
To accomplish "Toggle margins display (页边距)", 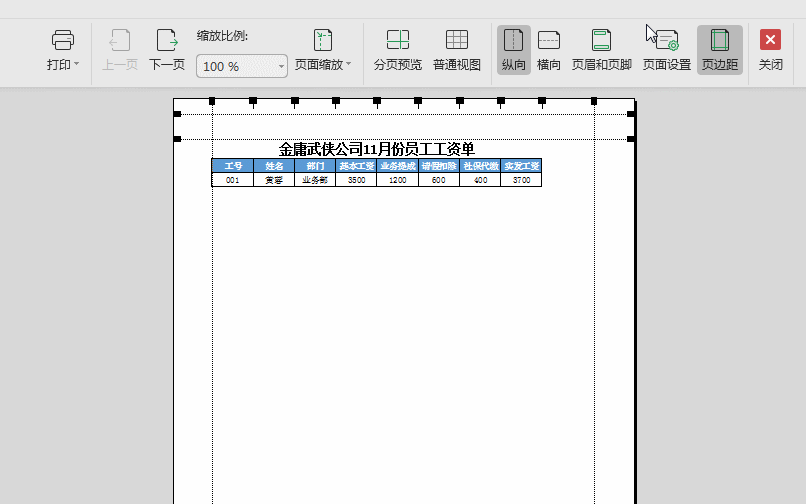I will [720, 50].
